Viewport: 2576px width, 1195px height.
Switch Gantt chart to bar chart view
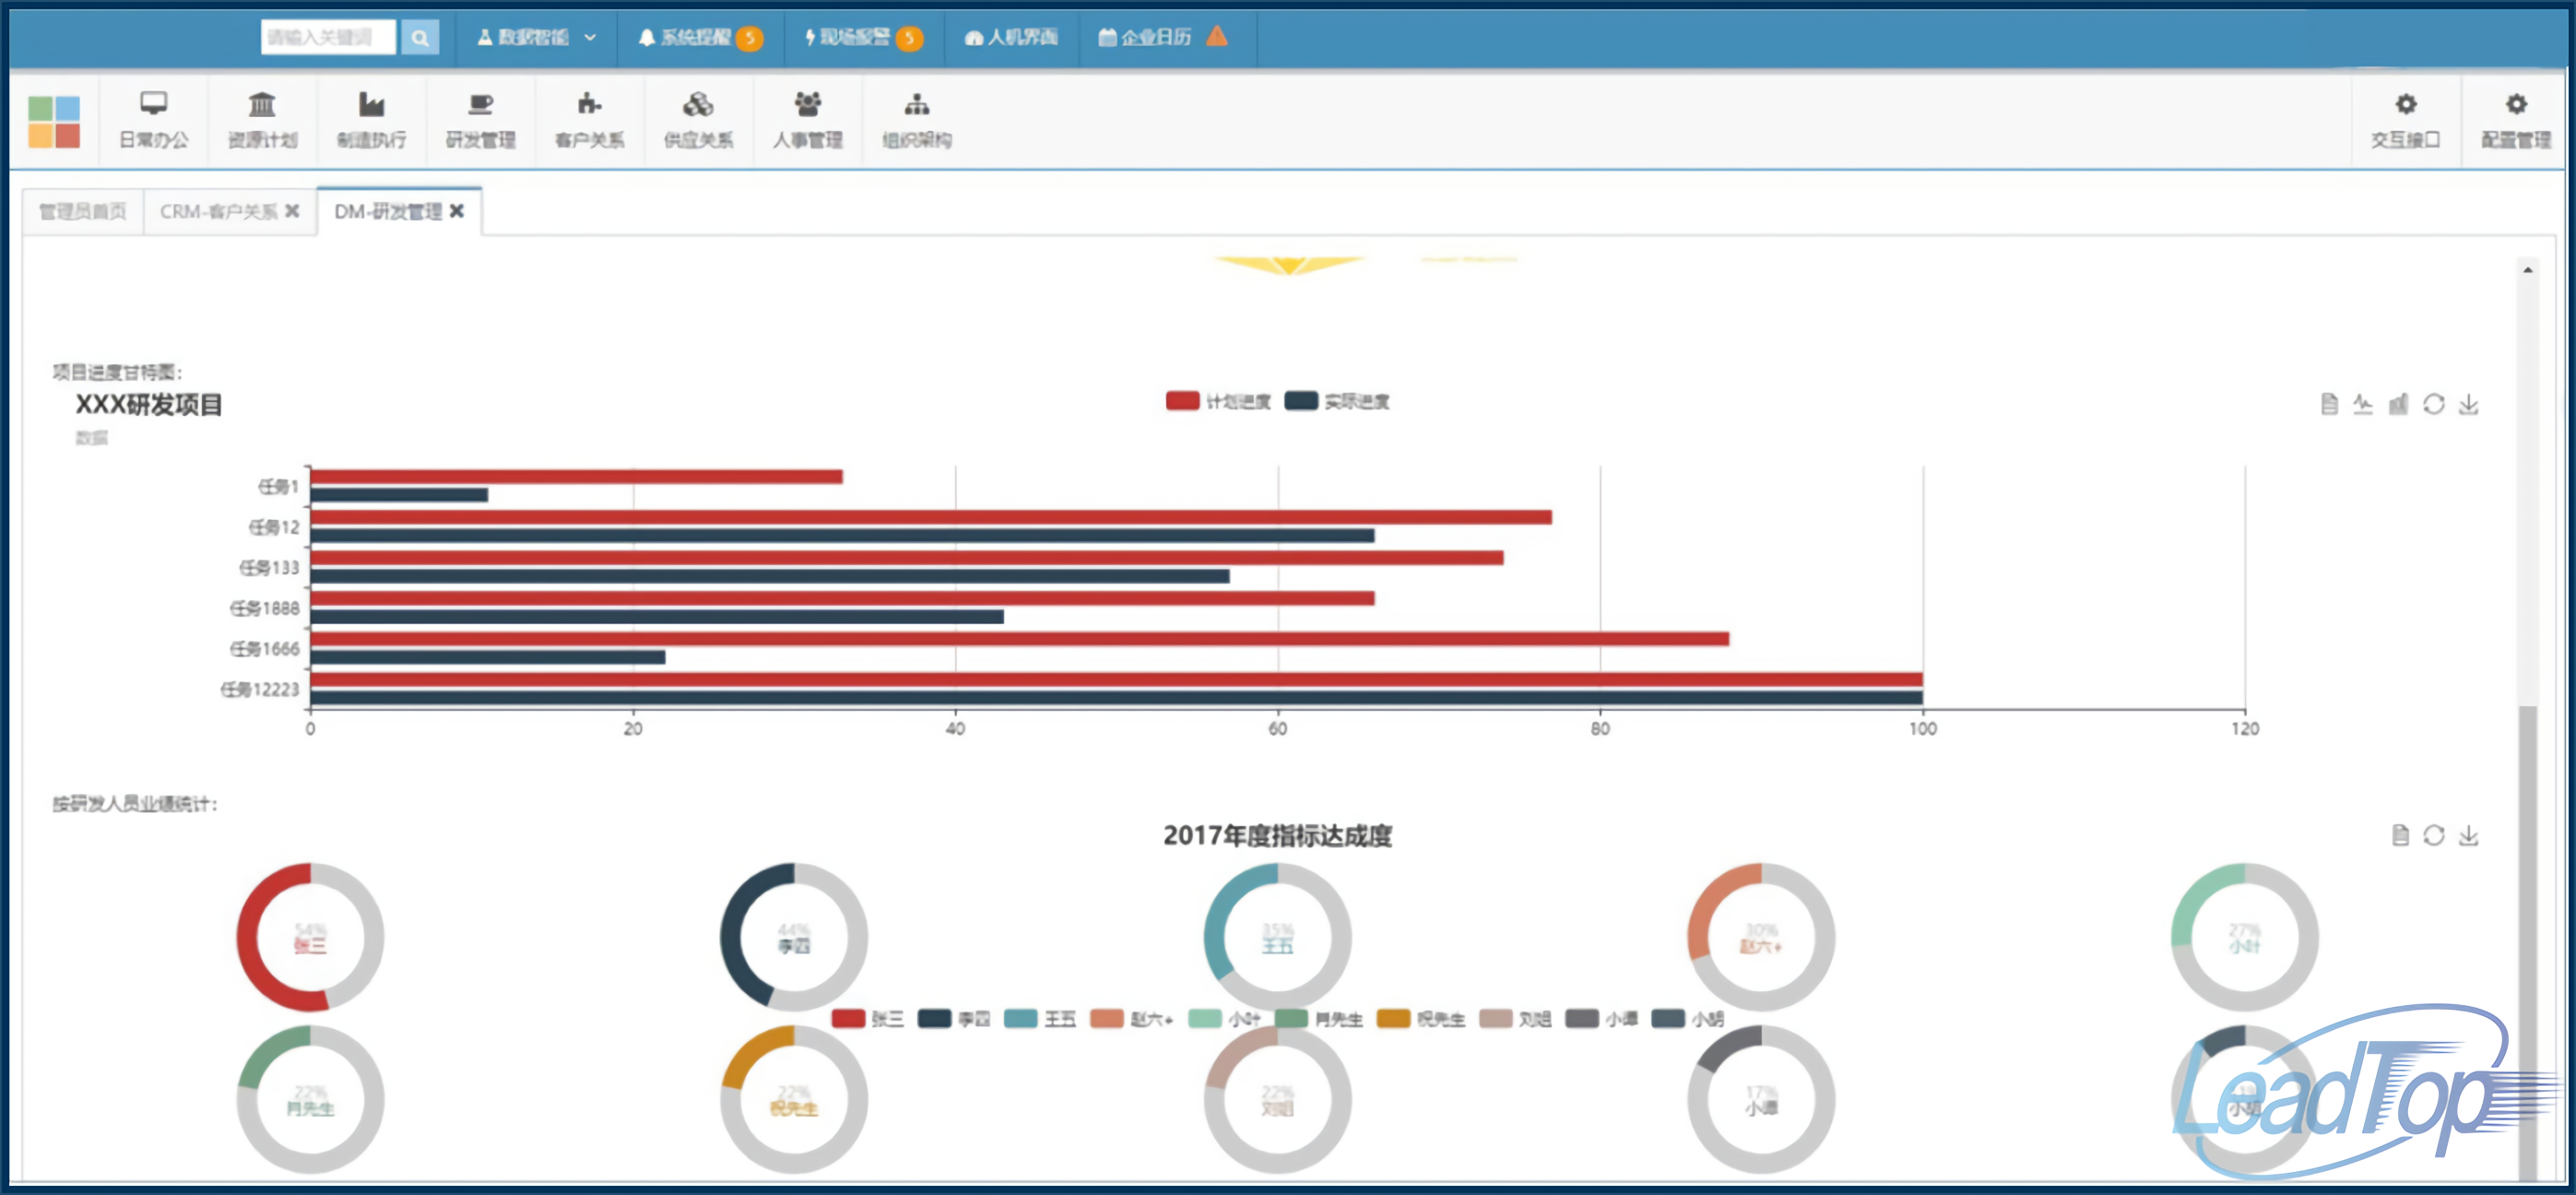click(x=2398, y=404)
